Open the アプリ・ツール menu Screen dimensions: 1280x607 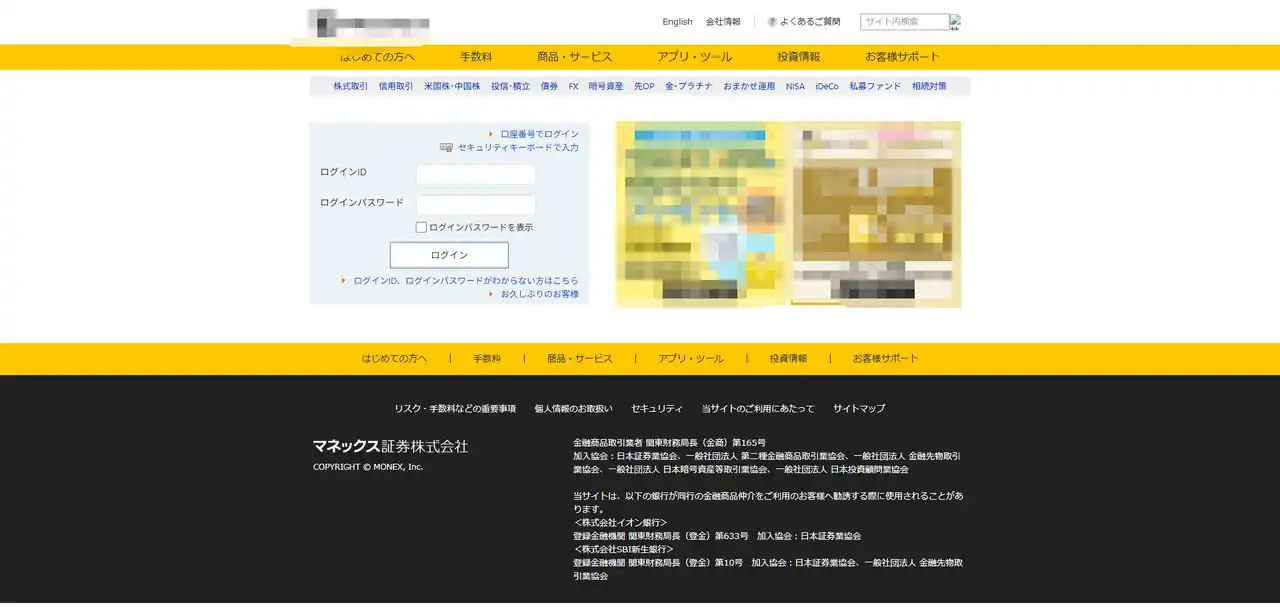point(696,56)
